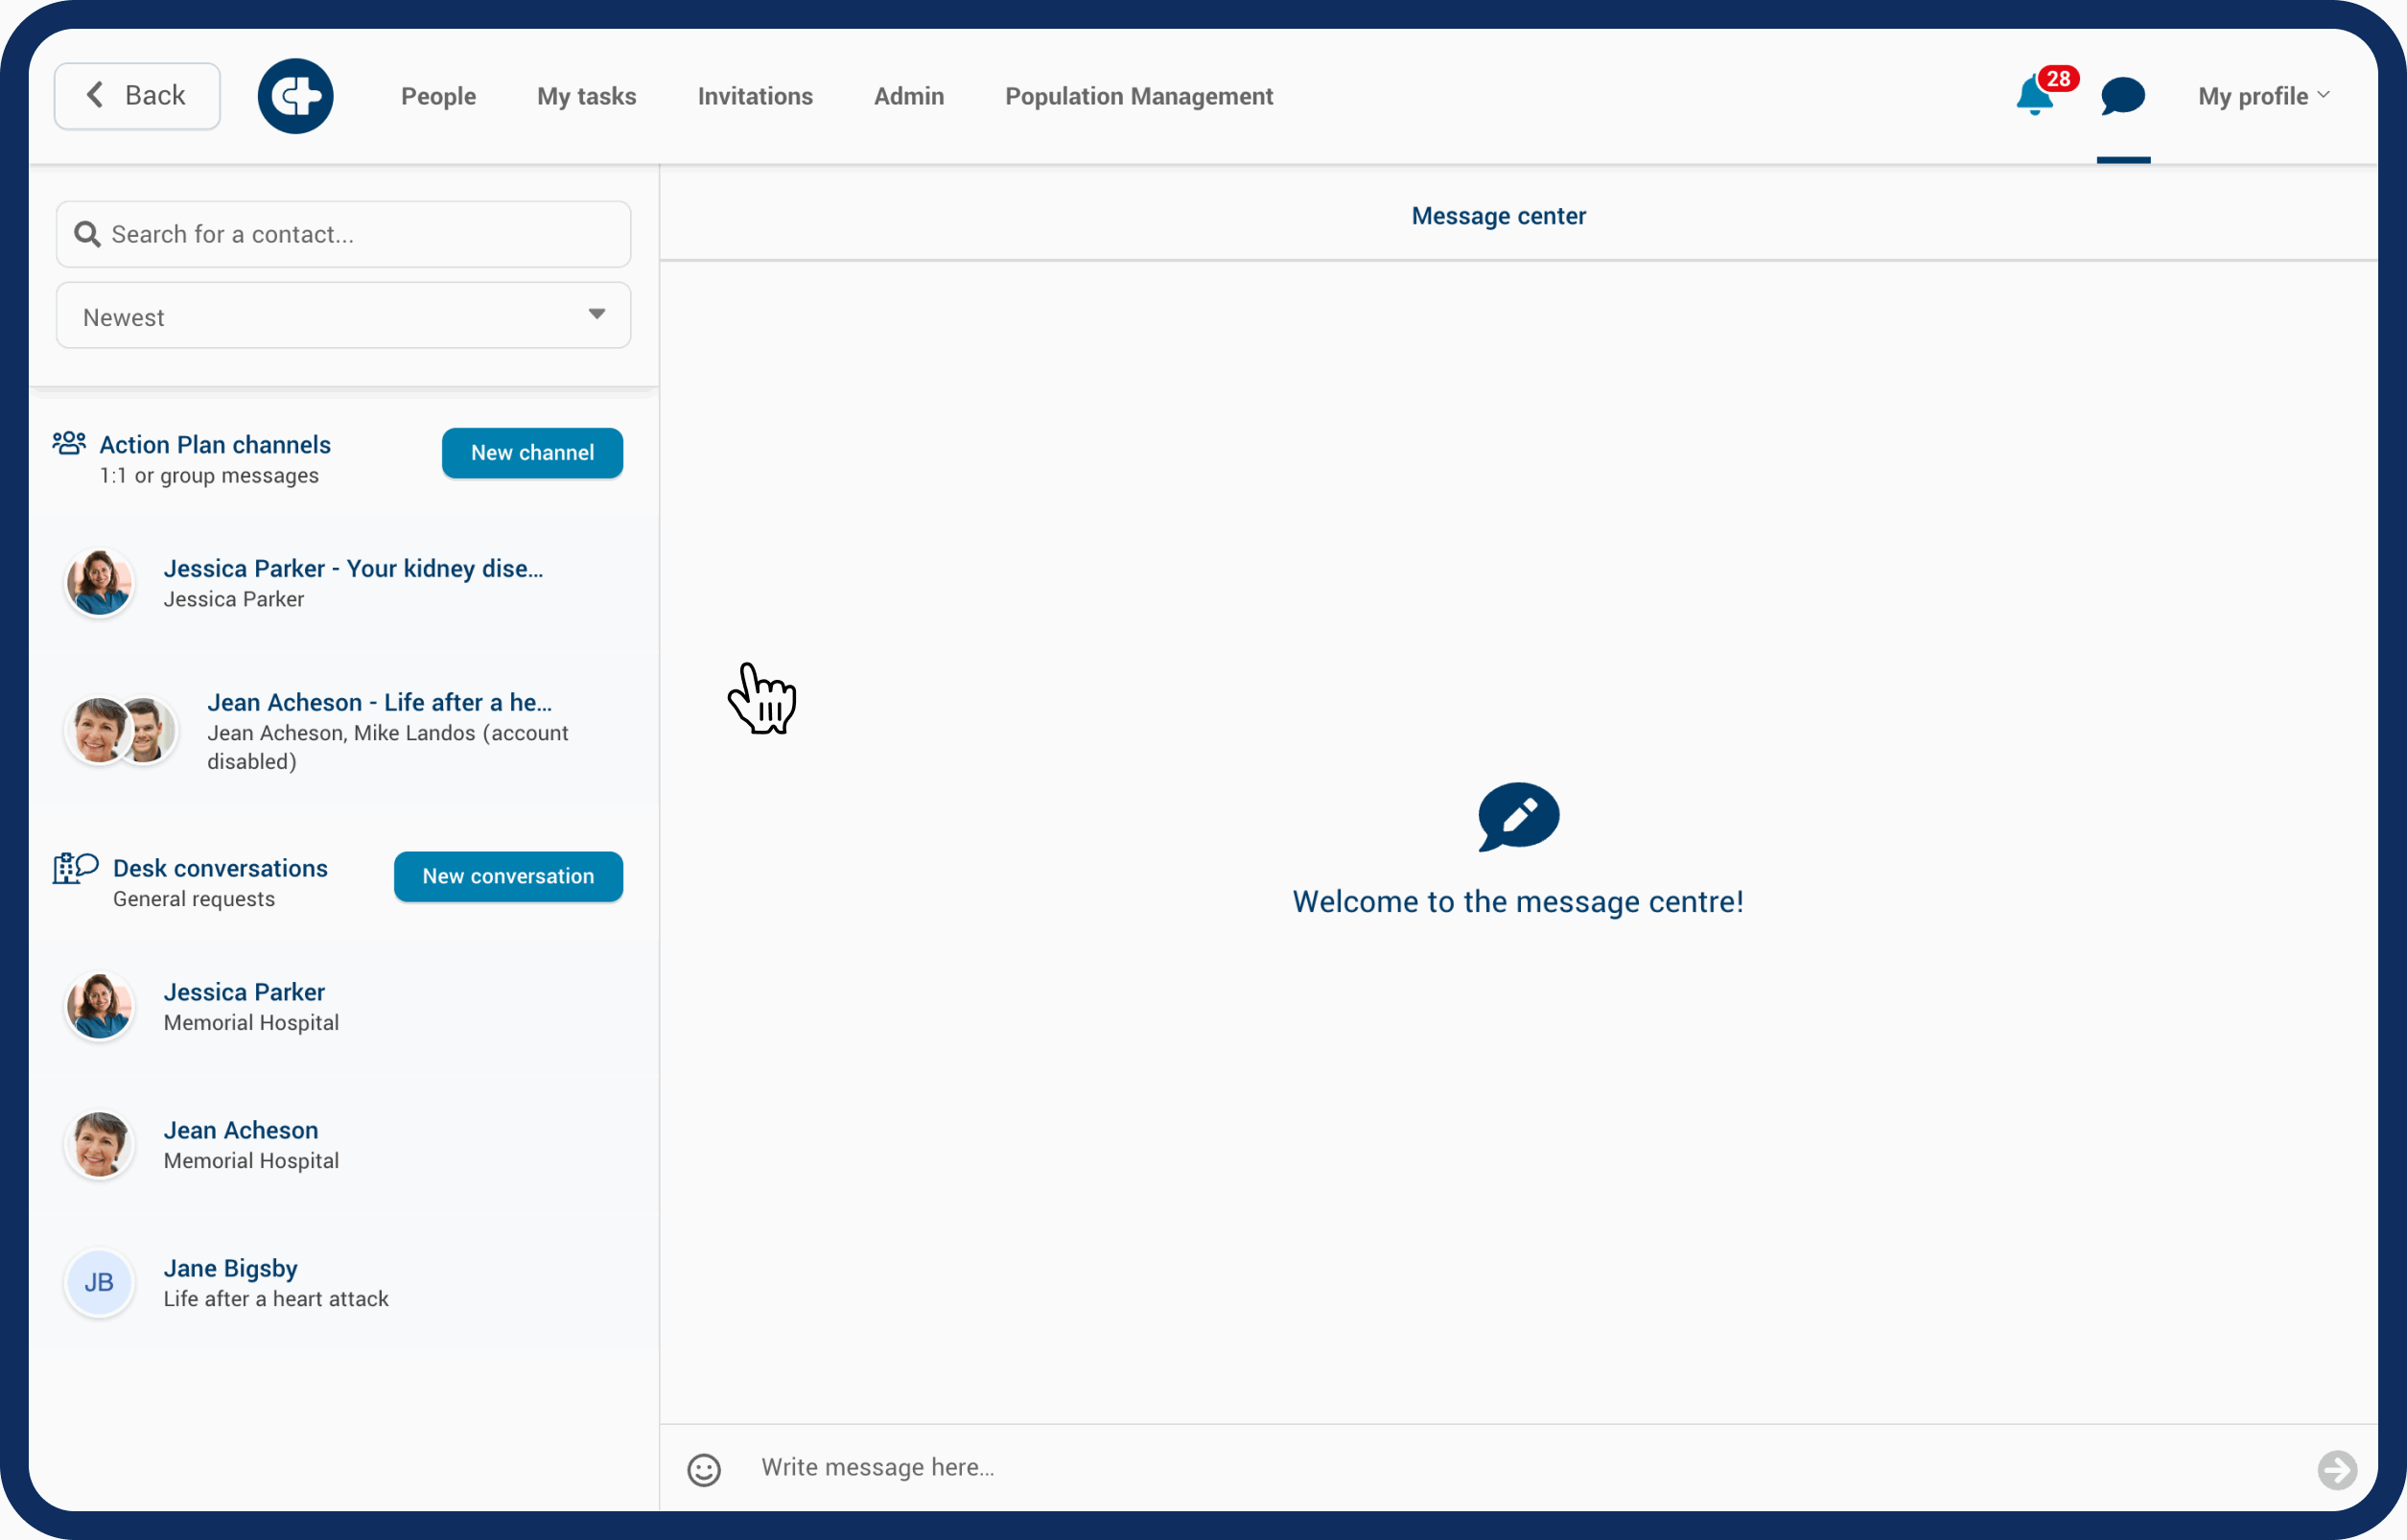Click the notification bell icon

pyautogui.click(x=2035, y=97)
